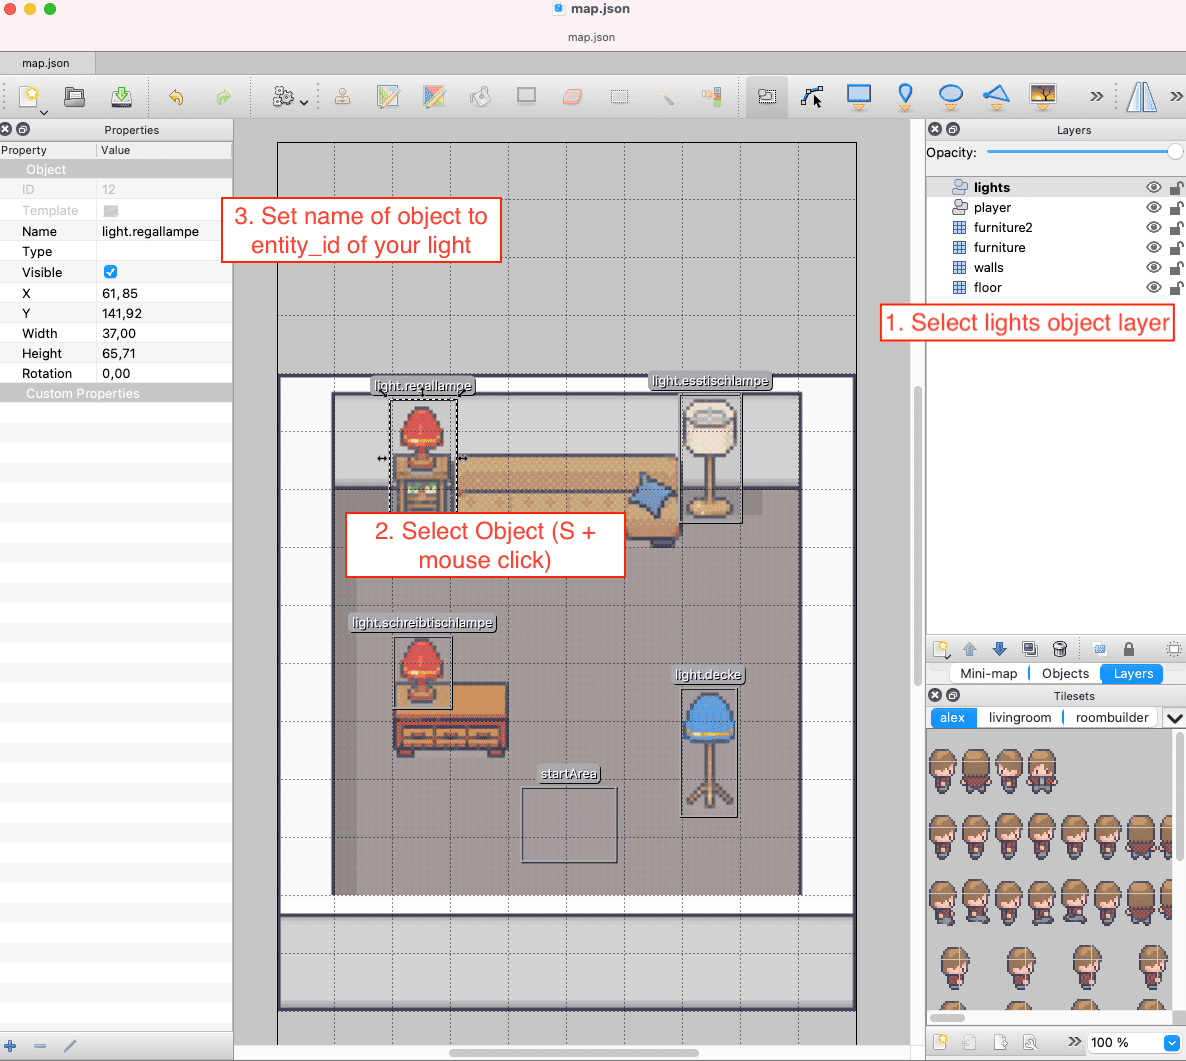The image size is (1186, 1061).
Task: Select the Insert Point tool
Action: point(905,97)
